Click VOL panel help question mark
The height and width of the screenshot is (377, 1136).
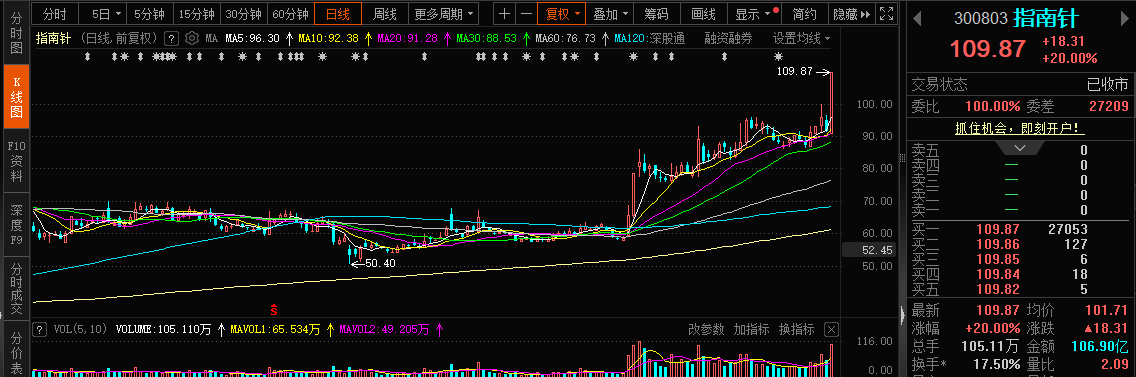(x=40, y=329)
